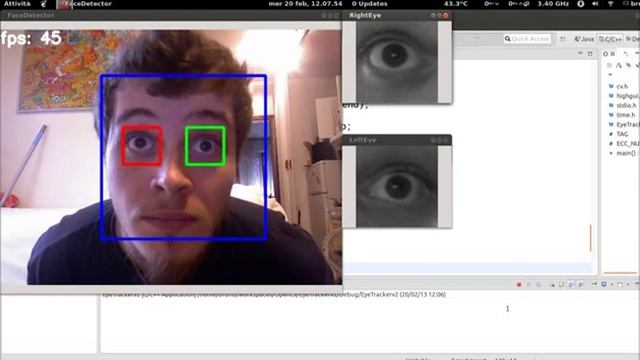Switch to the C/C++ perspective
Image resolution: width=640 pixels, height=360 pixels.
coord(610,39)
